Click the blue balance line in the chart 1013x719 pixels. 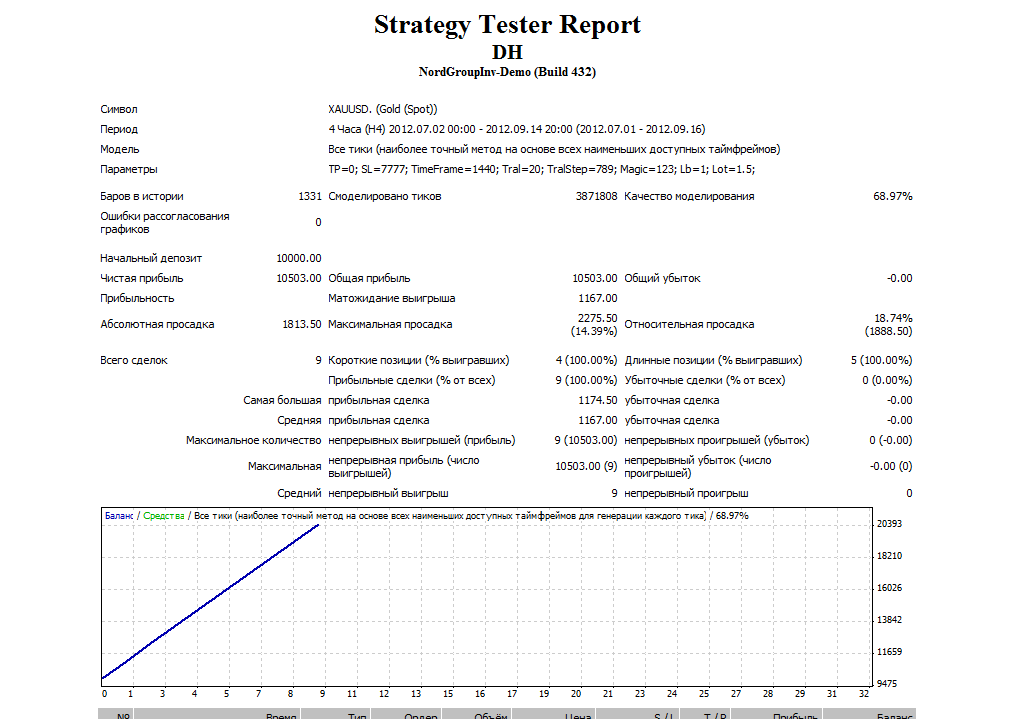(x=212, y=601)
